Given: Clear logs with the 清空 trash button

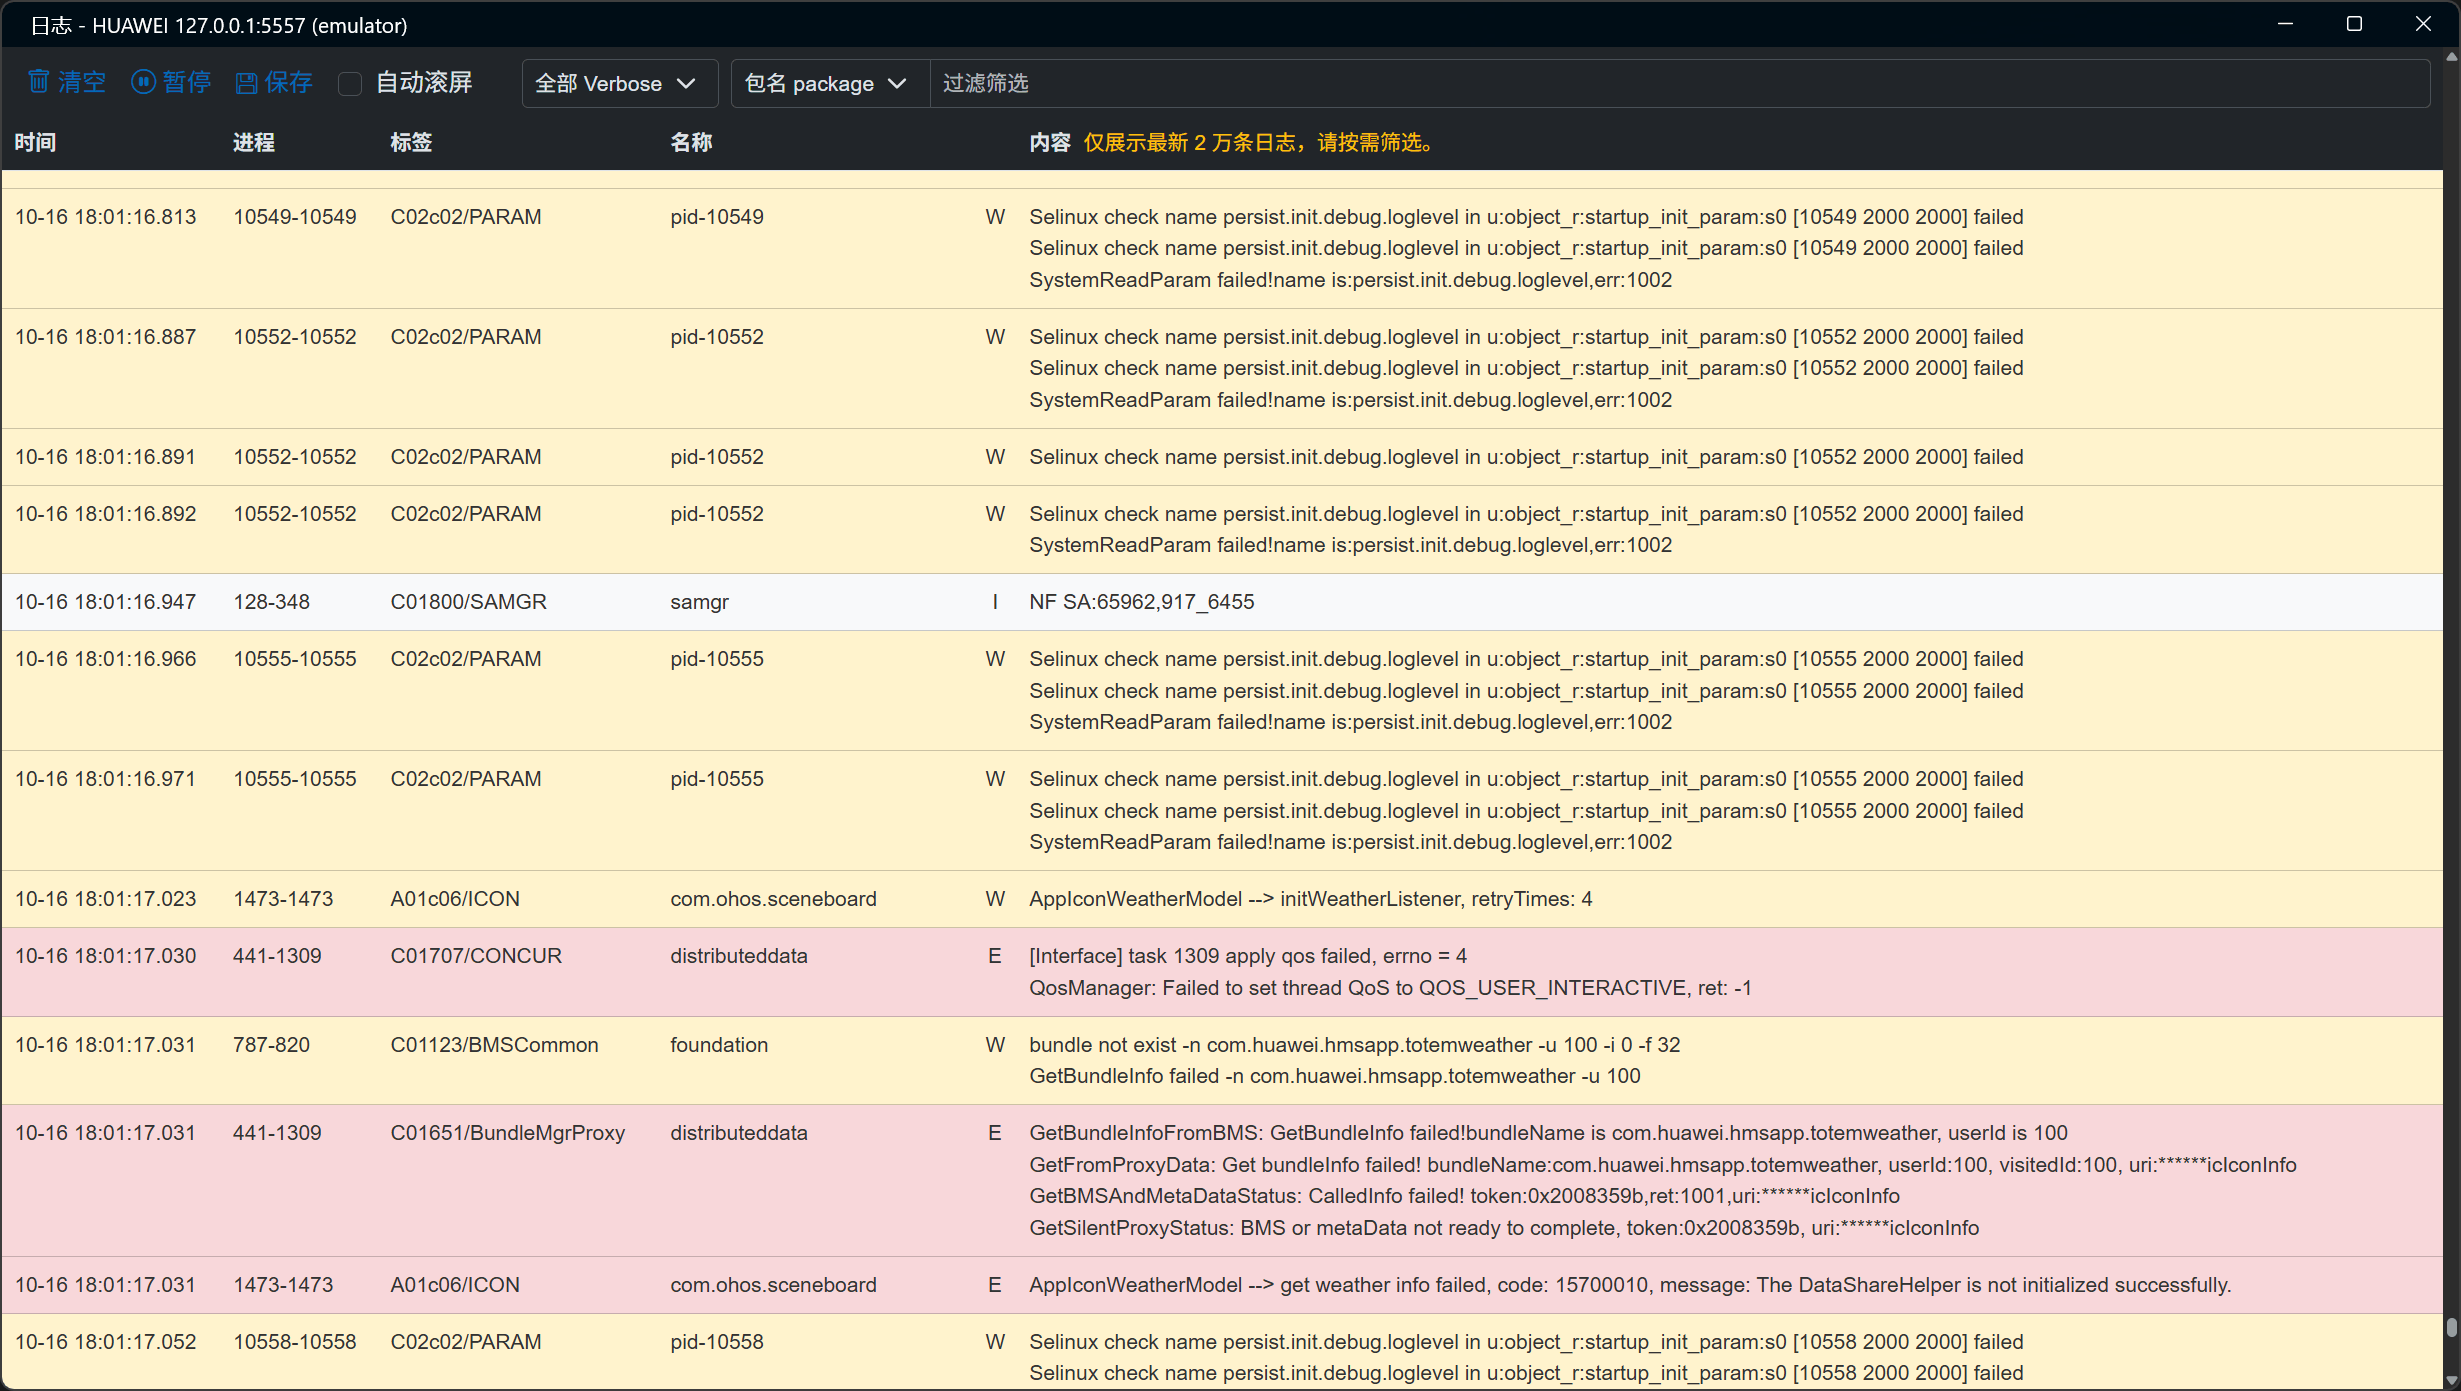Looking at the screenshot, I should (67, 83).
